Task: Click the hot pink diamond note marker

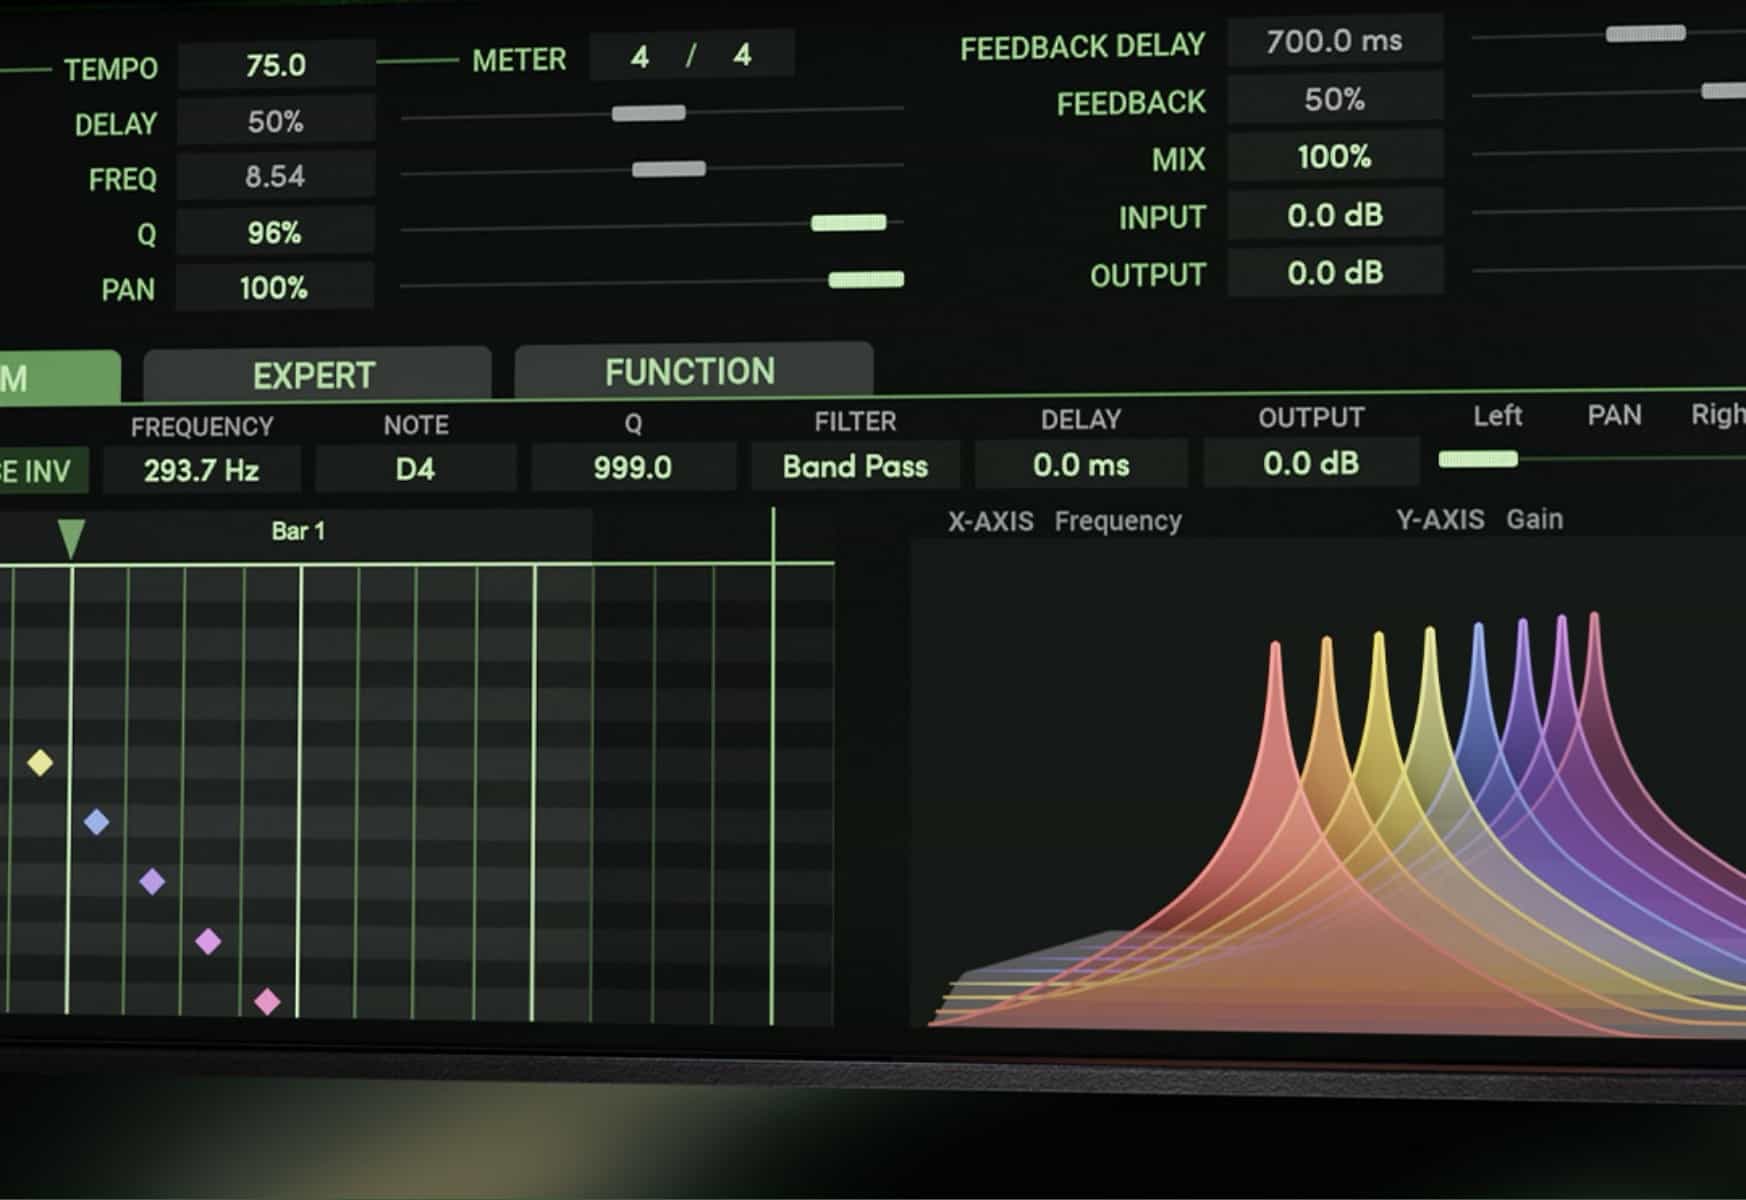Action: [x=267, y=1001]
